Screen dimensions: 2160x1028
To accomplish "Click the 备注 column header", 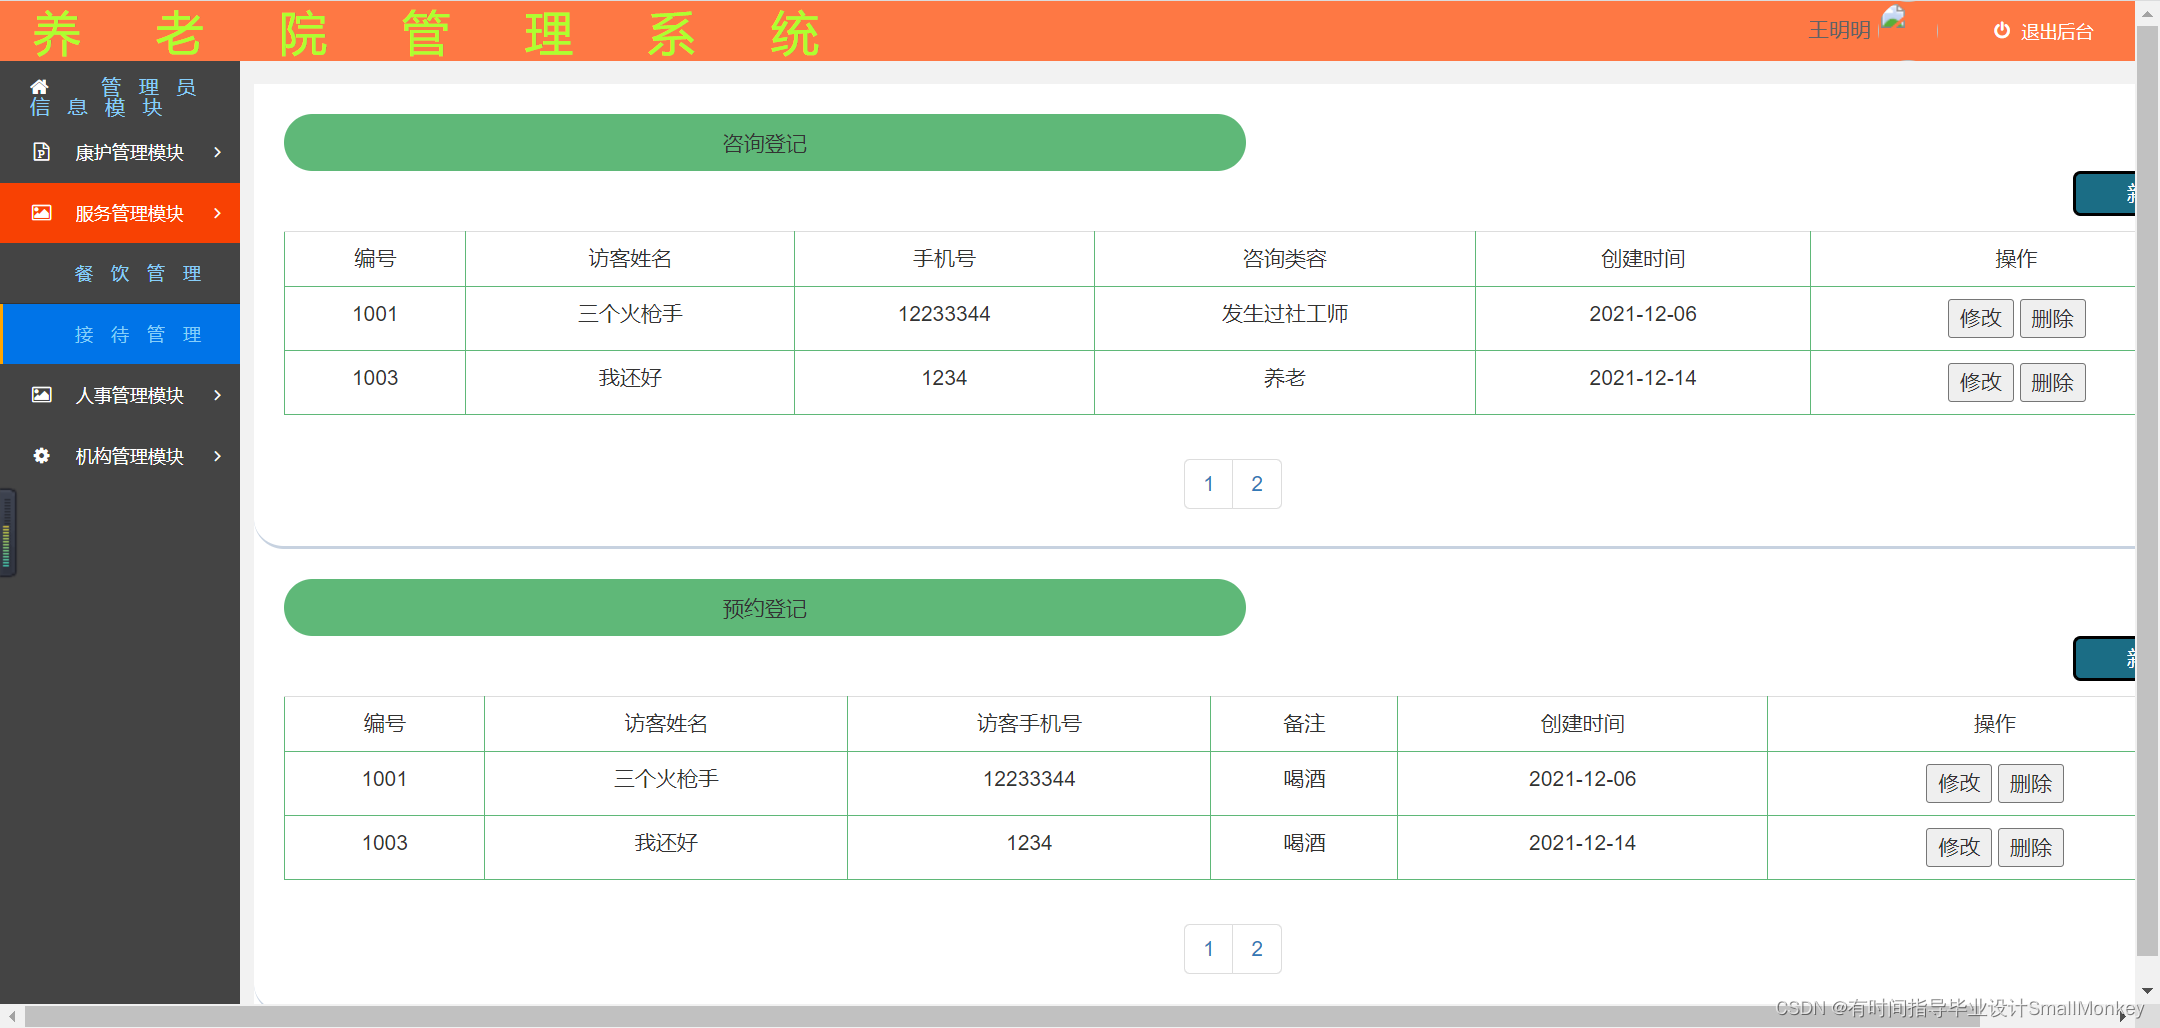I will click(x=1304, y=724).
